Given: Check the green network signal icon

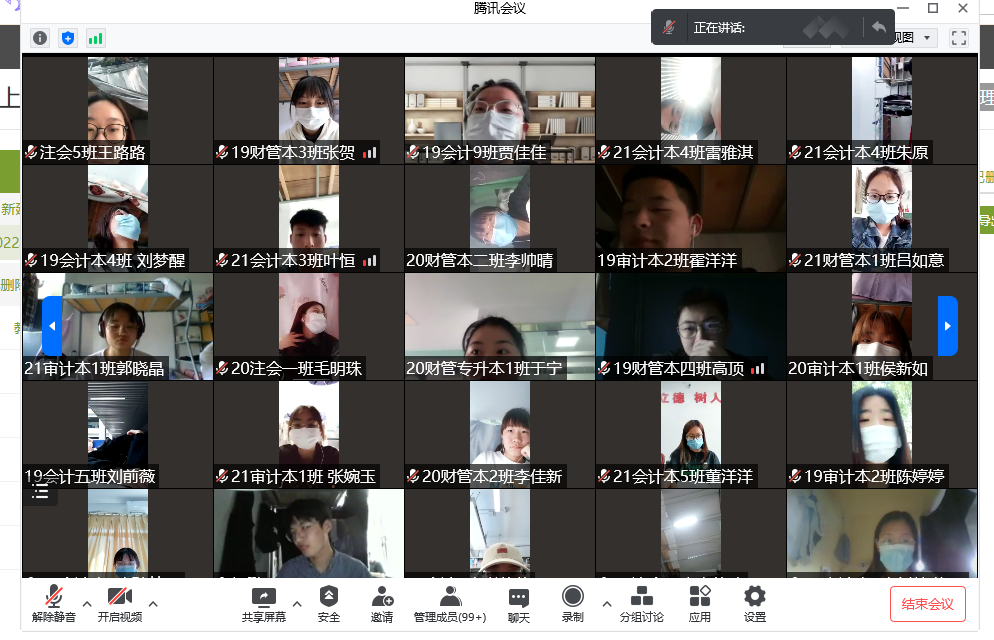Looking at the screenshot, I should tap(96, 38).
